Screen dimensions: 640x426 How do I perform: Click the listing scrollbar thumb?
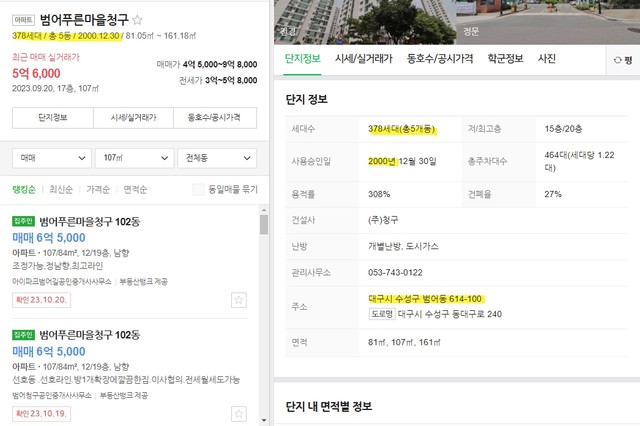(x=264, y=225)
